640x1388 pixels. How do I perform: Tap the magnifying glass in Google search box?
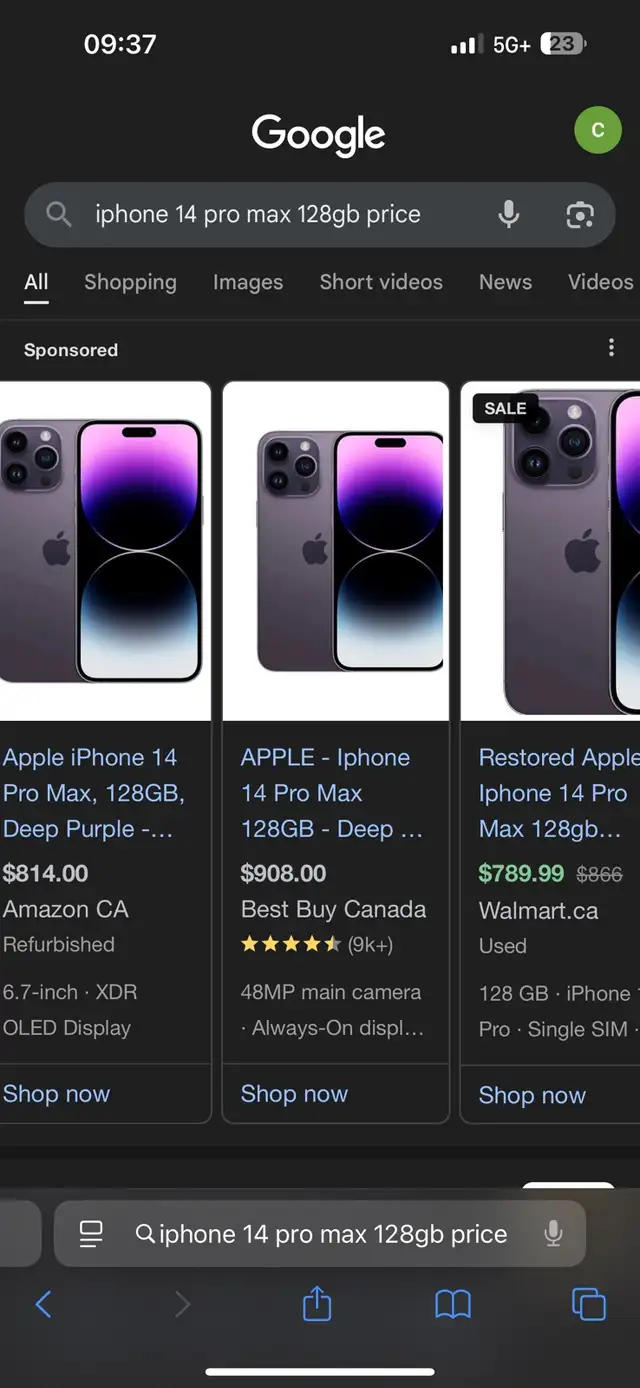click(x=59, y=214)
